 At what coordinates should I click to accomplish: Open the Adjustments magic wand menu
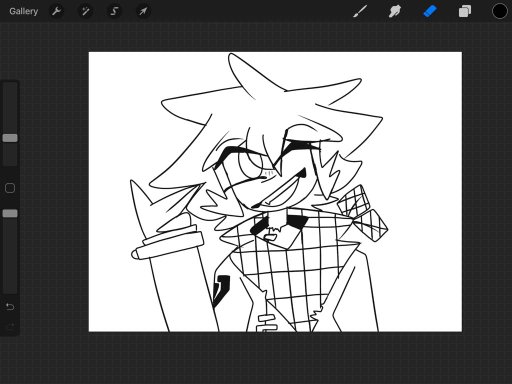[x=85, y=11]
